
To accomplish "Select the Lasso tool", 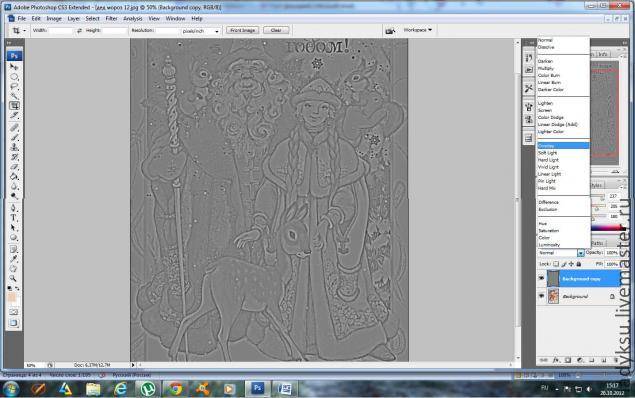I will click(x=14, y=86).
